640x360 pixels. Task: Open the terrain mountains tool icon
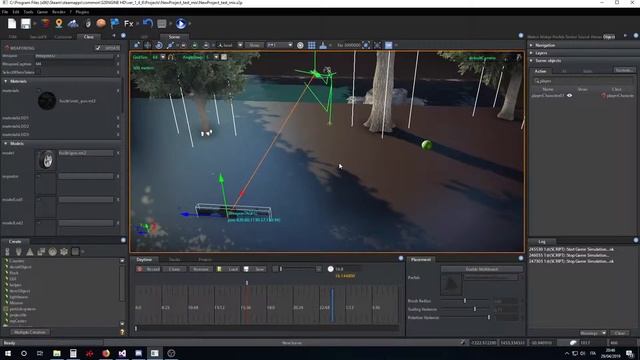click(73, 23)
